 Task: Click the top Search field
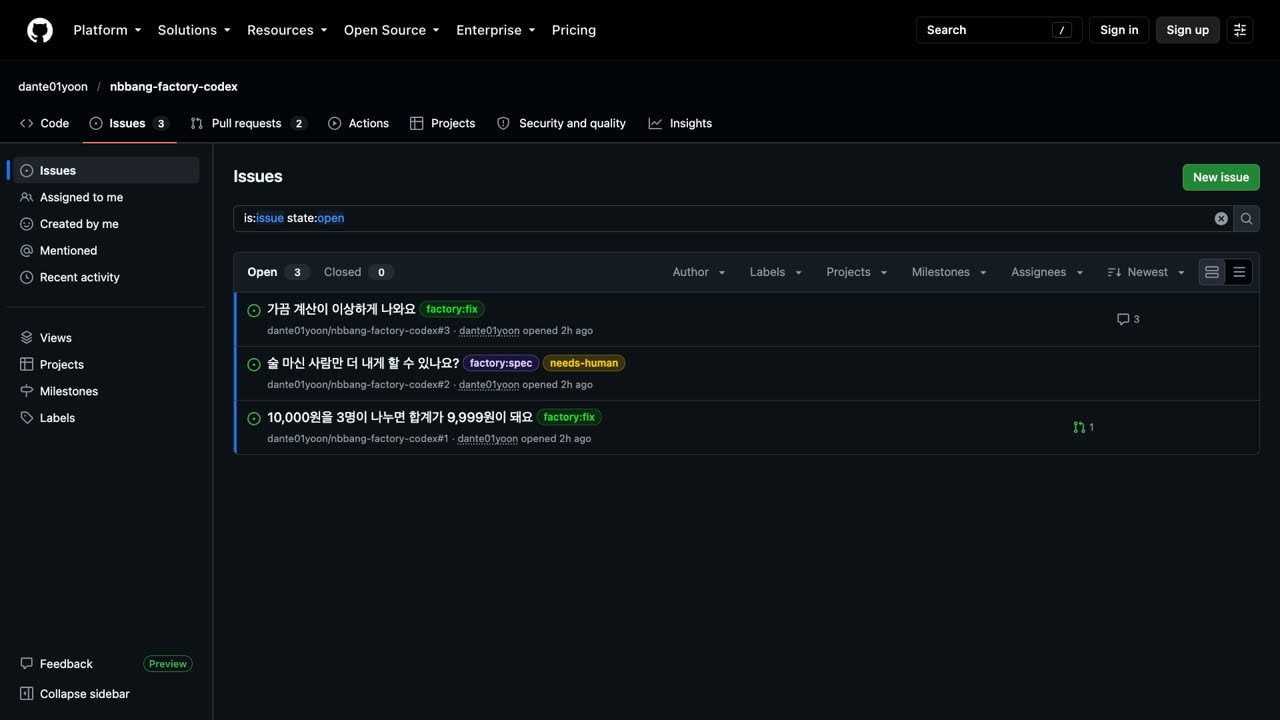click(999, 30)
